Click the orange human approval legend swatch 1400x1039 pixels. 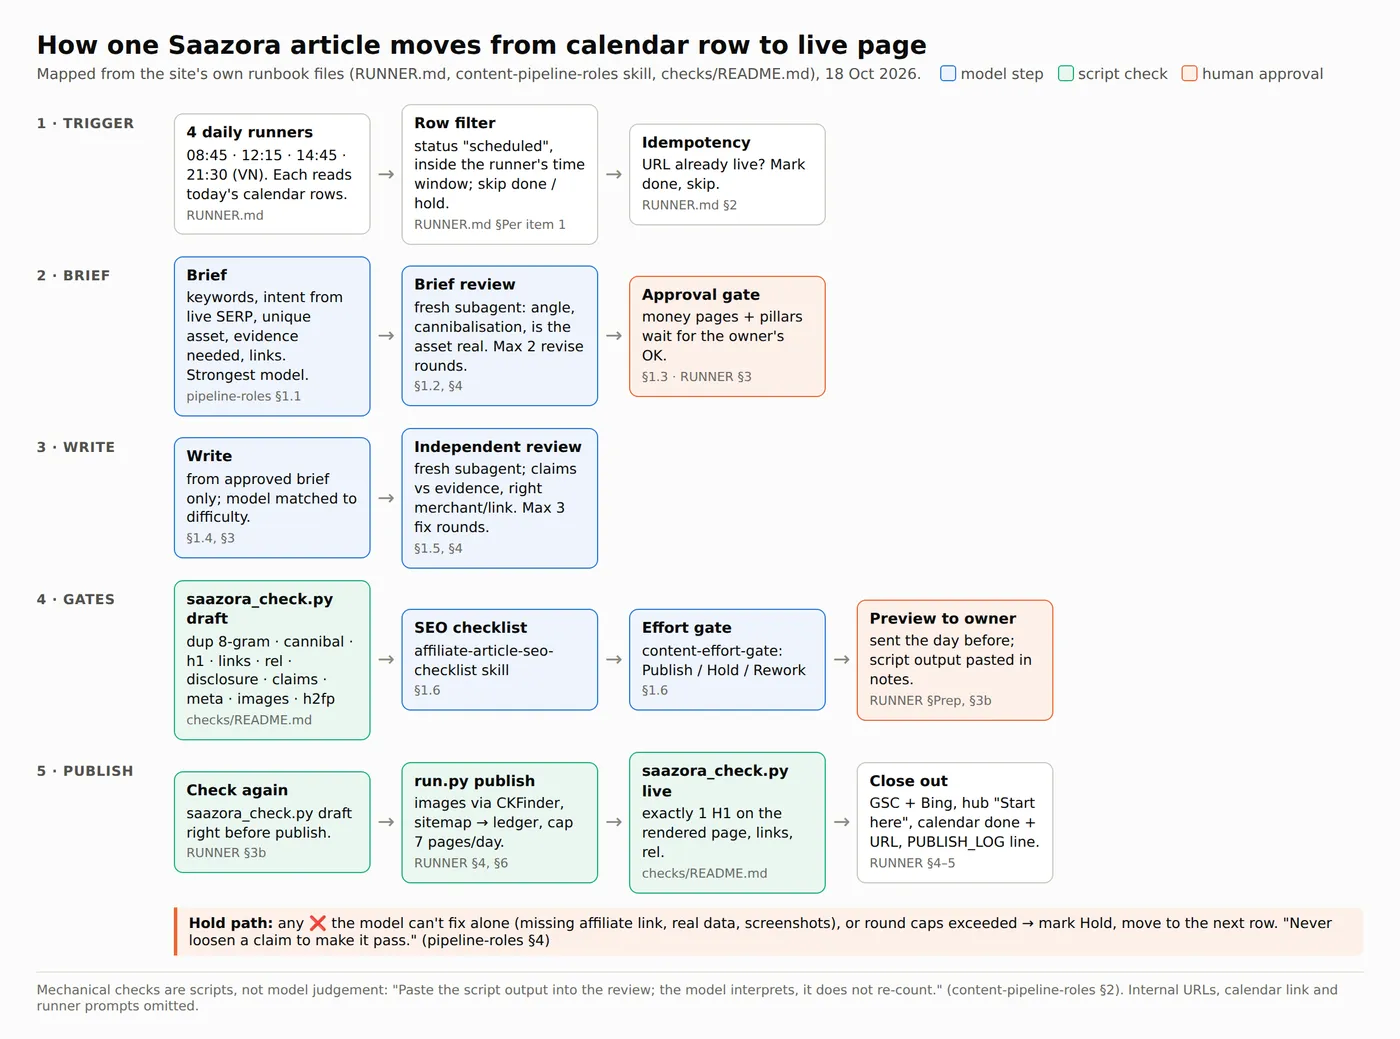click(1189, 73)
